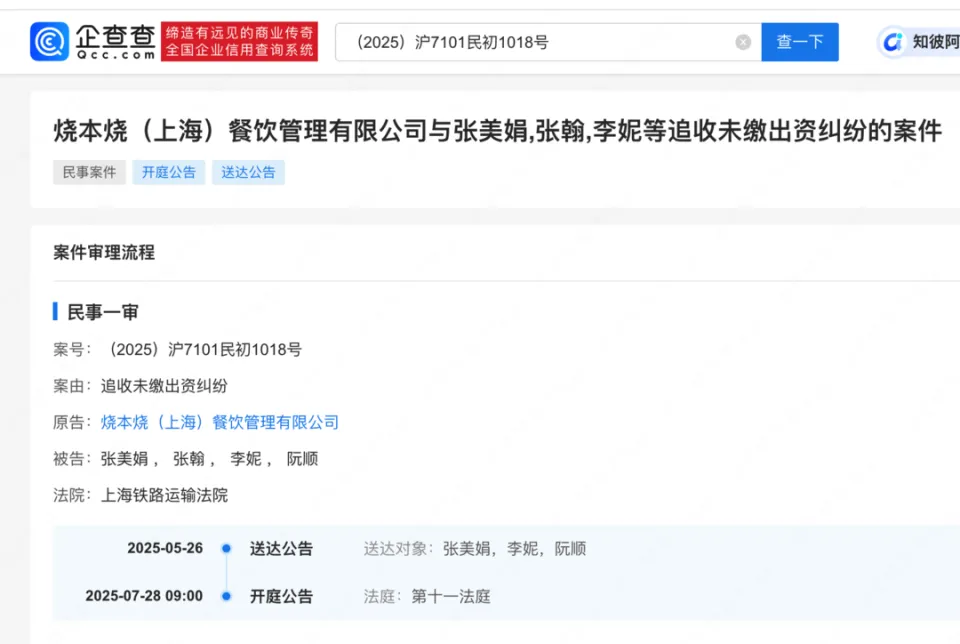The width and height of the screenshot is (960, 644).
Task: Click the timeline dot for 2025-07-28 09:00
Action: click(x=226, y=597)
